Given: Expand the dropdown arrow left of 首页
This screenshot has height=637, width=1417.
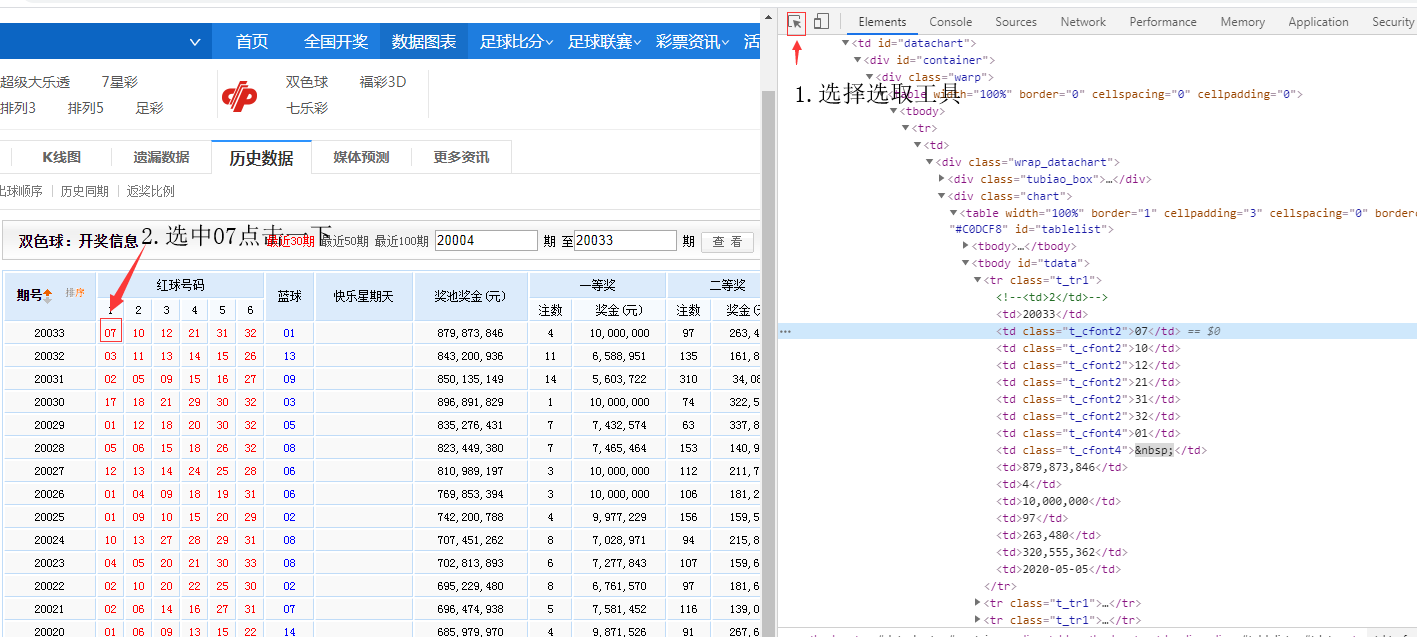Looking at the screenshot, I should pos(195,42).
